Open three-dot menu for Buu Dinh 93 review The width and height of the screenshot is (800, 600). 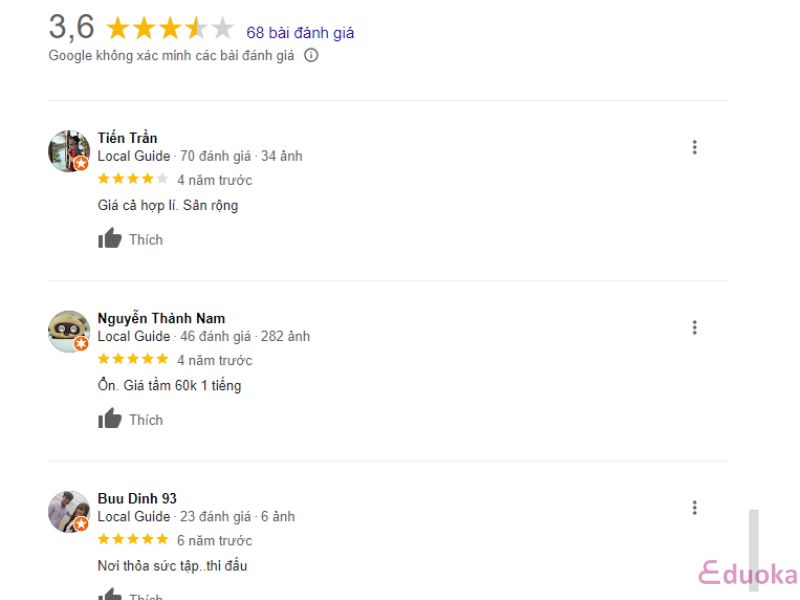click(694, 508)
